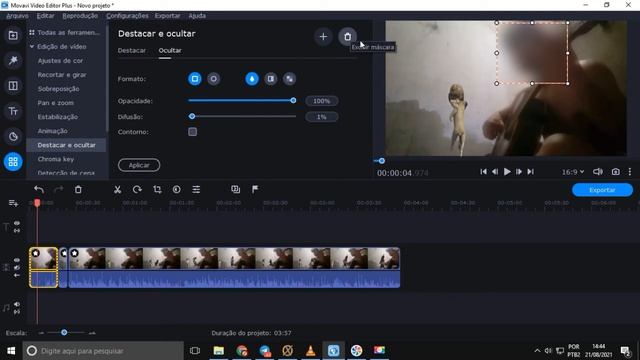Delete mask with the trash button

click(347, 37)
